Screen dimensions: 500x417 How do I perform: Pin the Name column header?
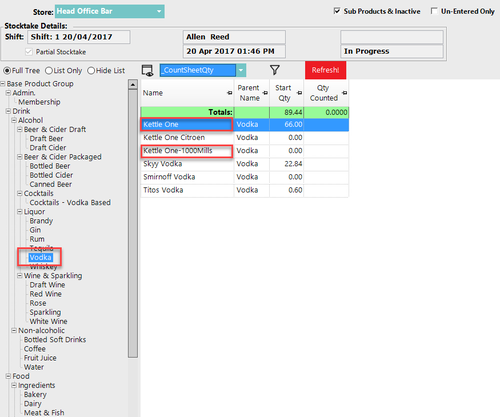point(229,93)
